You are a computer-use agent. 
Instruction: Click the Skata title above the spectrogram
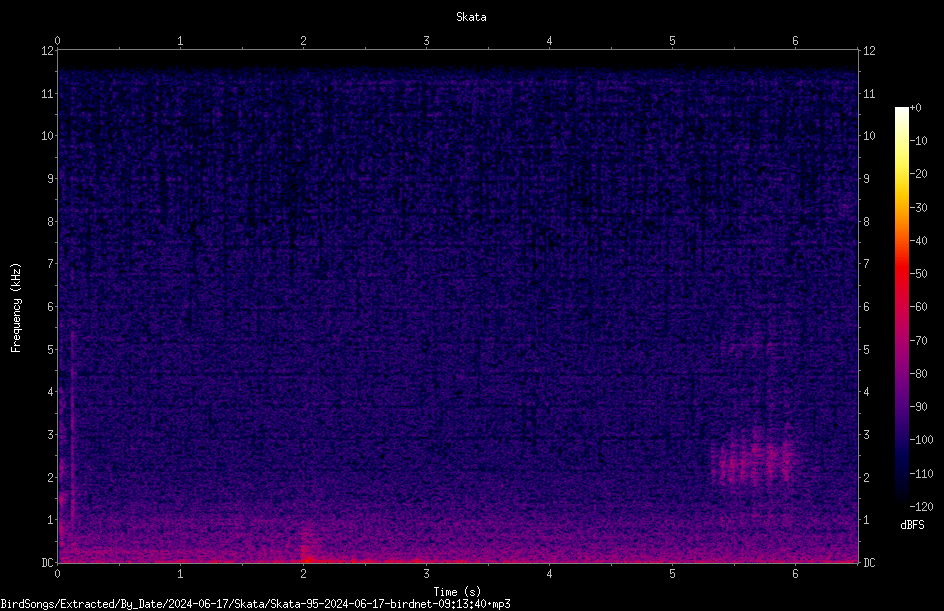(471, 17)
